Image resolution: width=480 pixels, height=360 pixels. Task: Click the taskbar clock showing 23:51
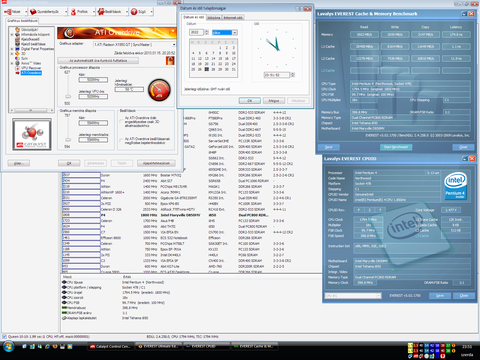point(467,347)
